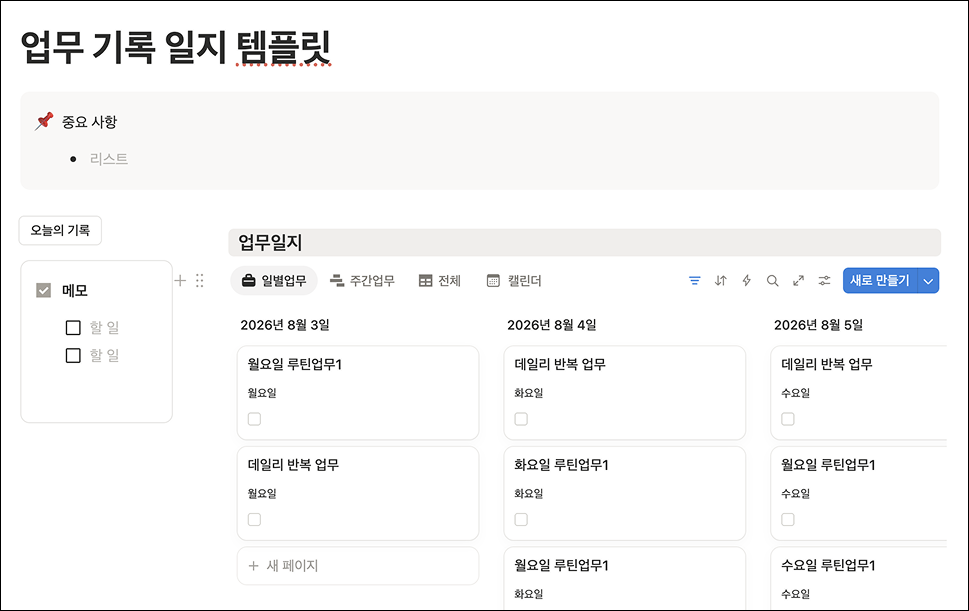
Task: Open the 전체 table view tab
Action: [440, 280]
